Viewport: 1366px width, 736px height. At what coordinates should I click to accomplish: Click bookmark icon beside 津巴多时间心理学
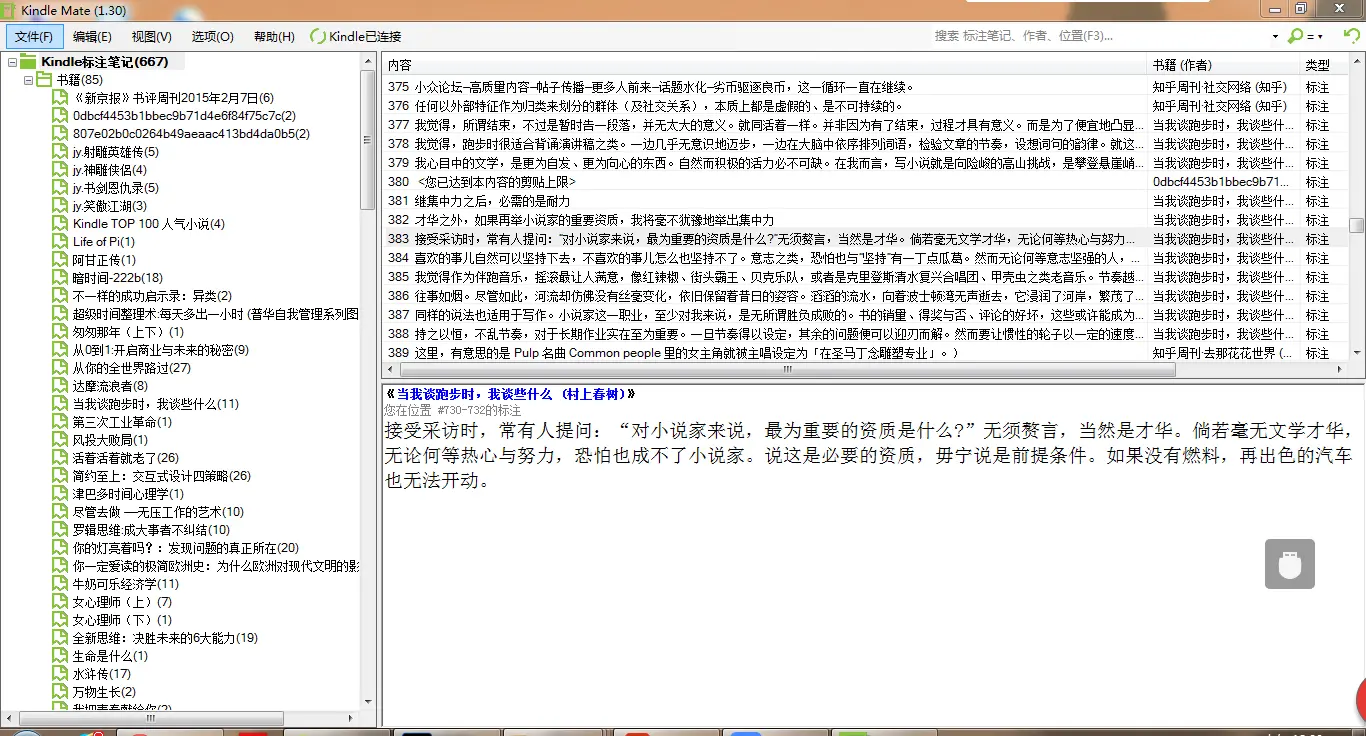click(x=61, y=494)
